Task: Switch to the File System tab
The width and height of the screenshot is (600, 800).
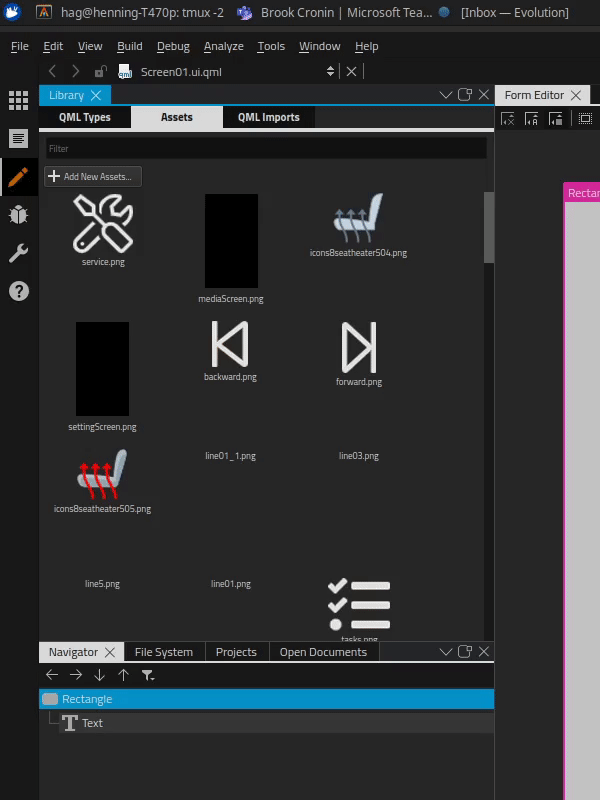Action: [163, 652]
